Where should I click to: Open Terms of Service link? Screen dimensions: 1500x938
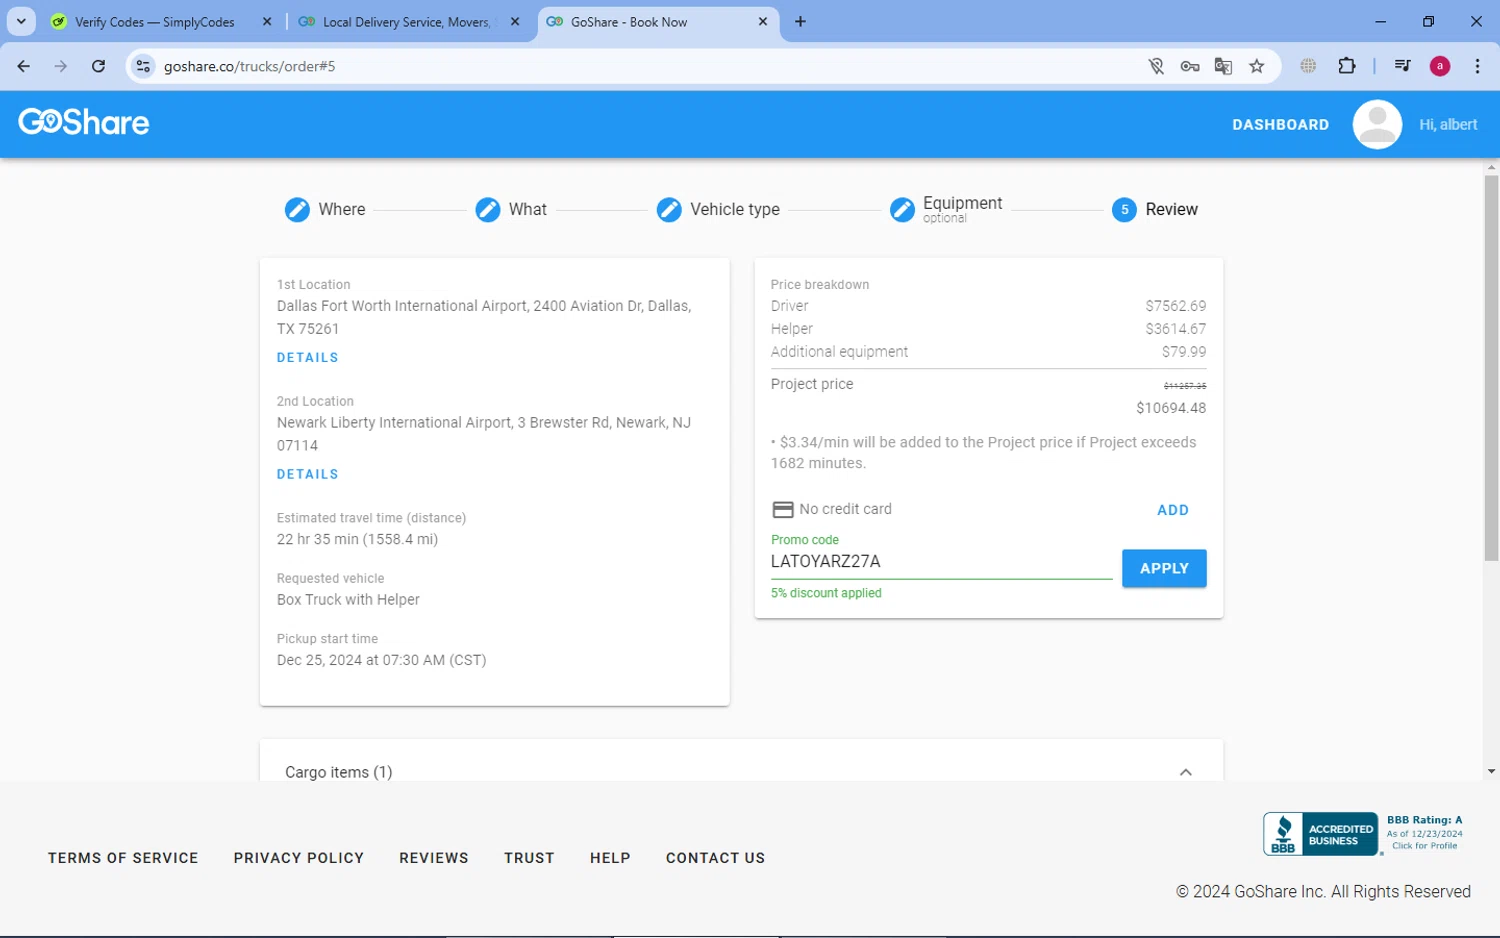click(123, 858)
